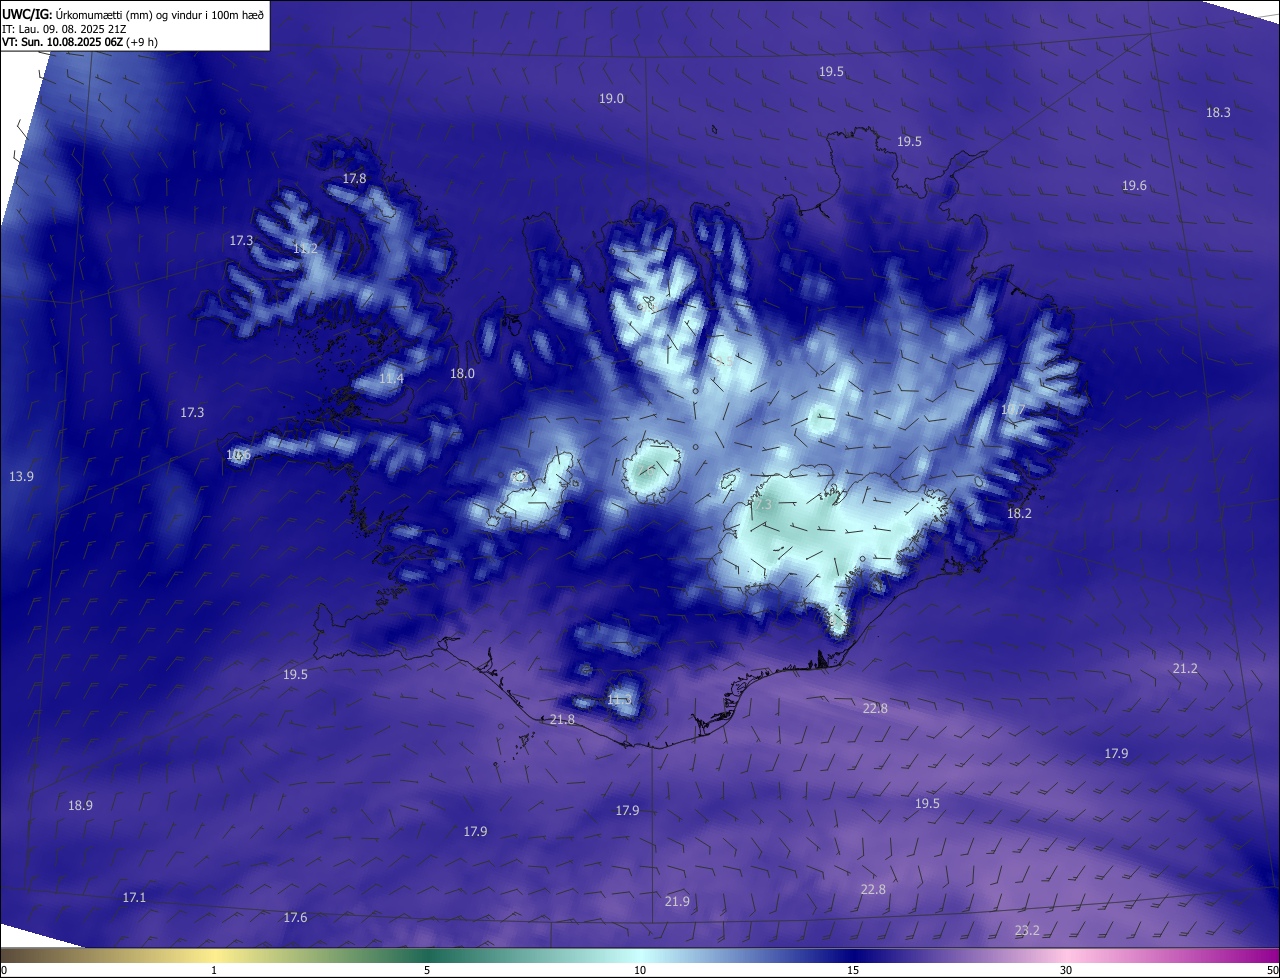Screen dimensions: 1280x978
Task: Click the 18.3 value label
Action: [1218, 113]
